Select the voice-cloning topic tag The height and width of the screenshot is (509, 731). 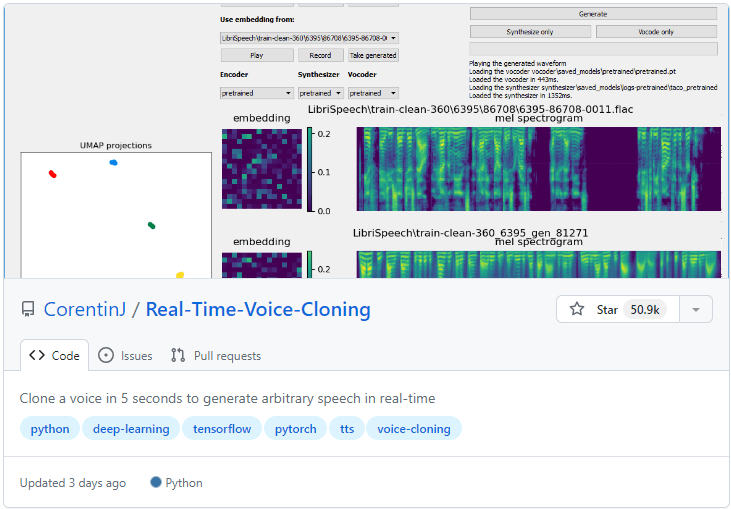414,428
